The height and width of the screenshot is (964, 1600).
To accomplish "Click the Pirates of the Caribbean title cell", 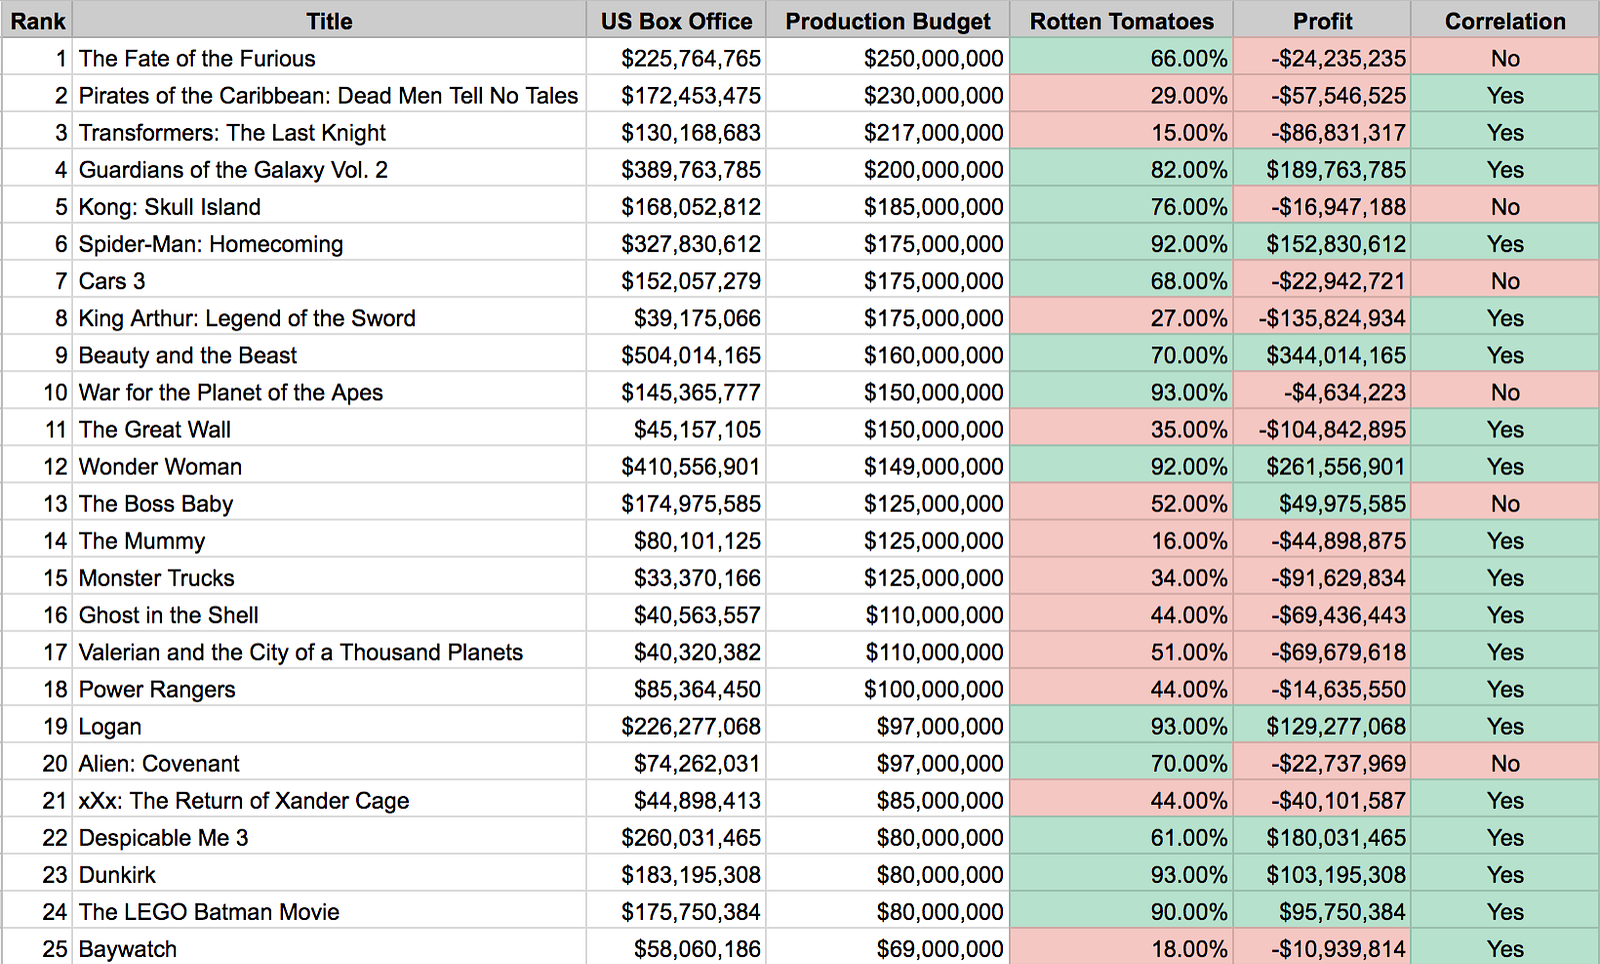I will point(329,95).
